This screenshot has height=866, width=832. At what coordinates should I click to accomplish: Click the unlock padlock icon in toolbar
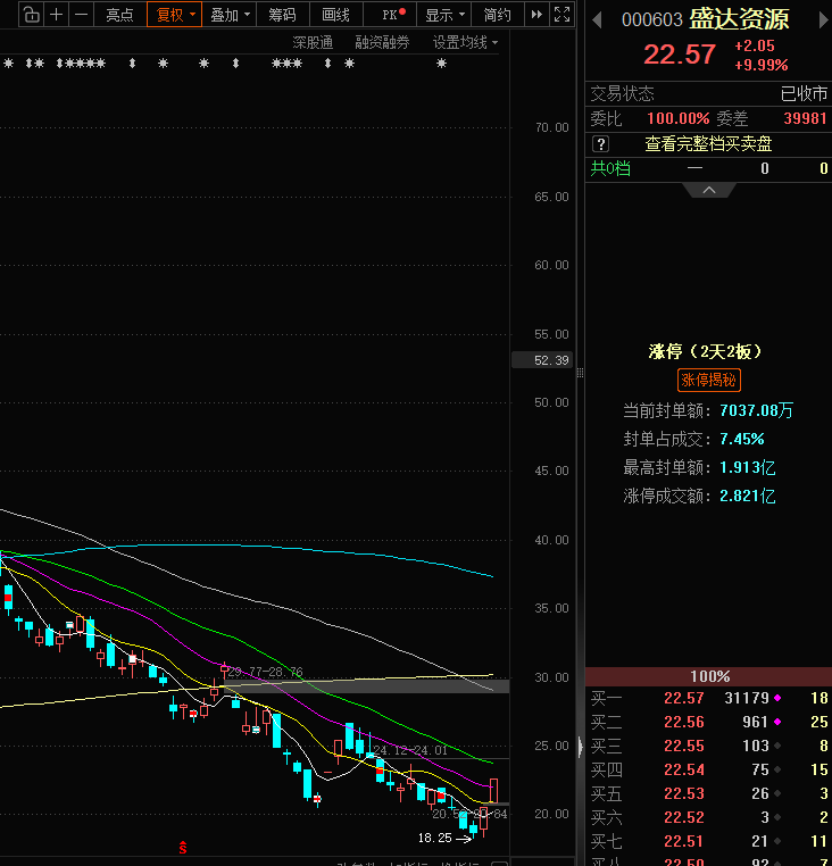point(31,14)
